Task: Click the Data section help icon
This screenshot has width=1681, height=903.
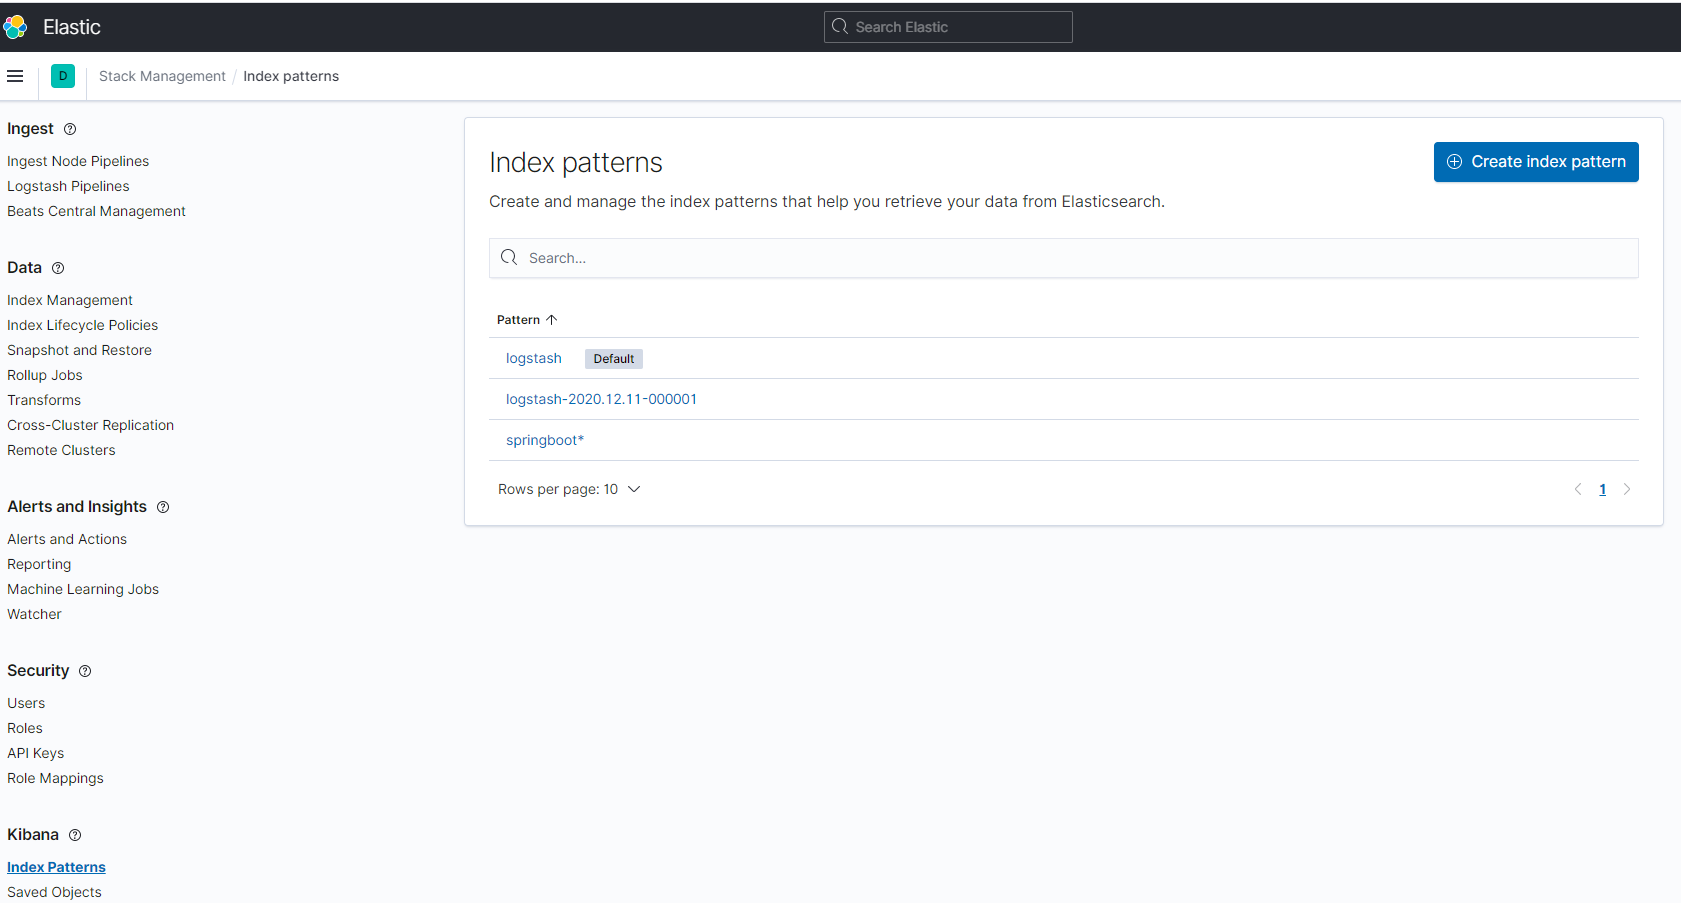Action: (58, 268)
